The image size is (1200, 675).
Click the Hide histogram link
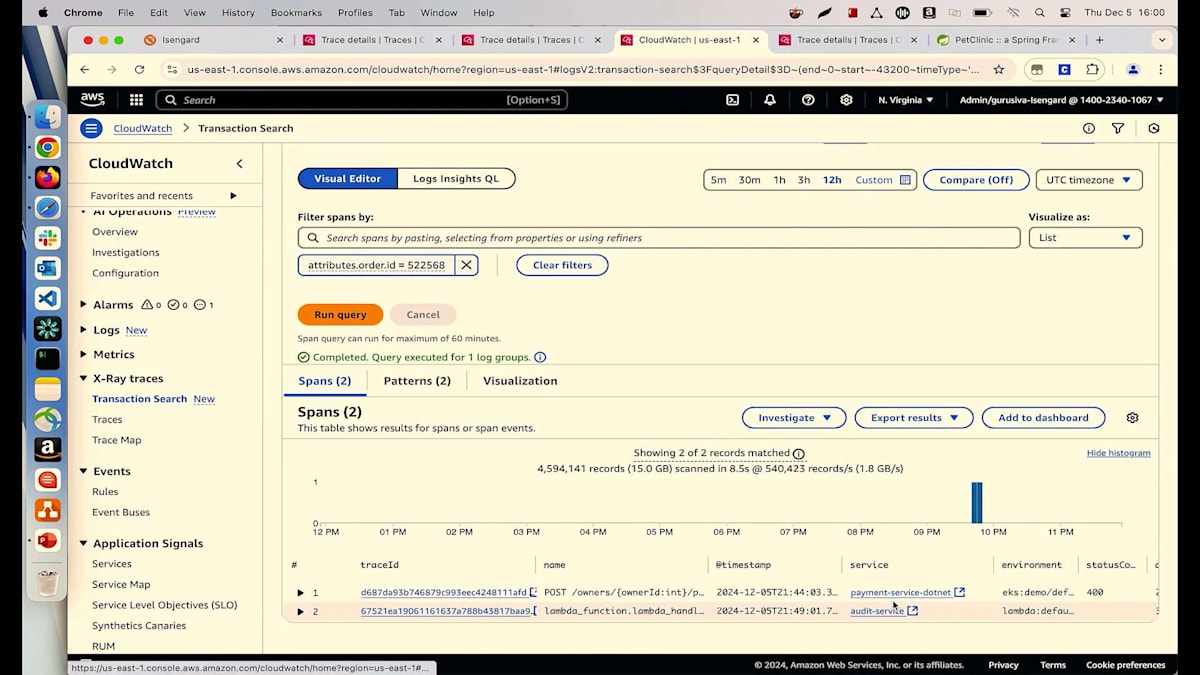pyautogui.click(x=1118, y=453)
